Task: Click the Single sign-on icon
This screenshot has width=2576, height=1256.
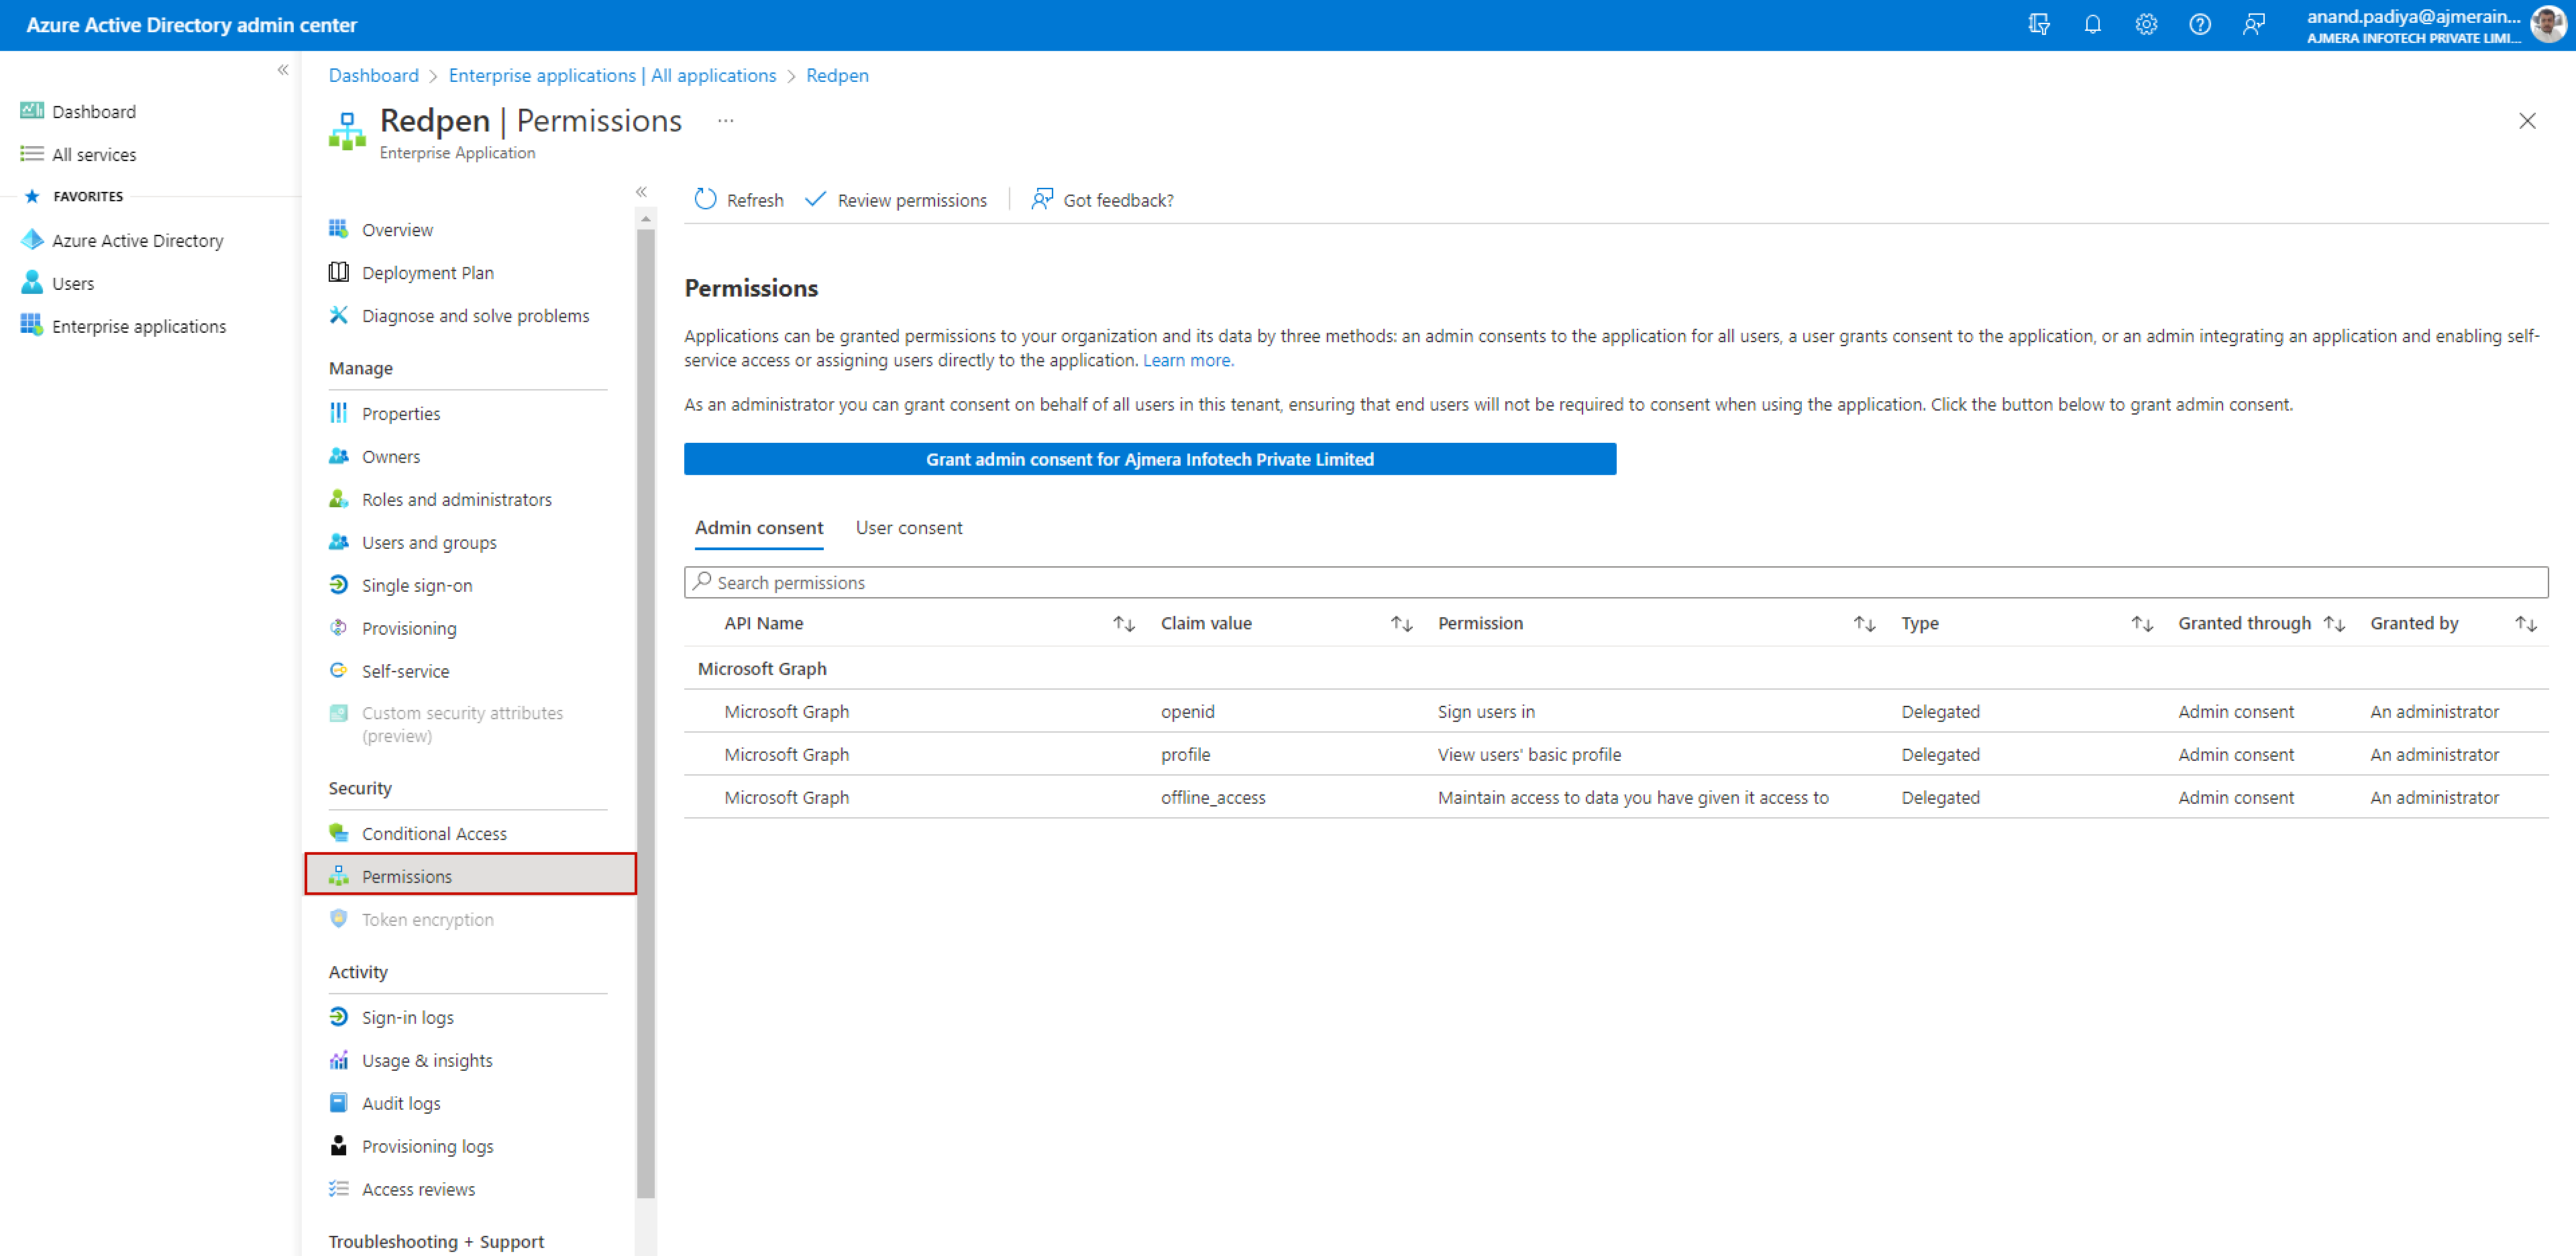Action: (339, 585)
